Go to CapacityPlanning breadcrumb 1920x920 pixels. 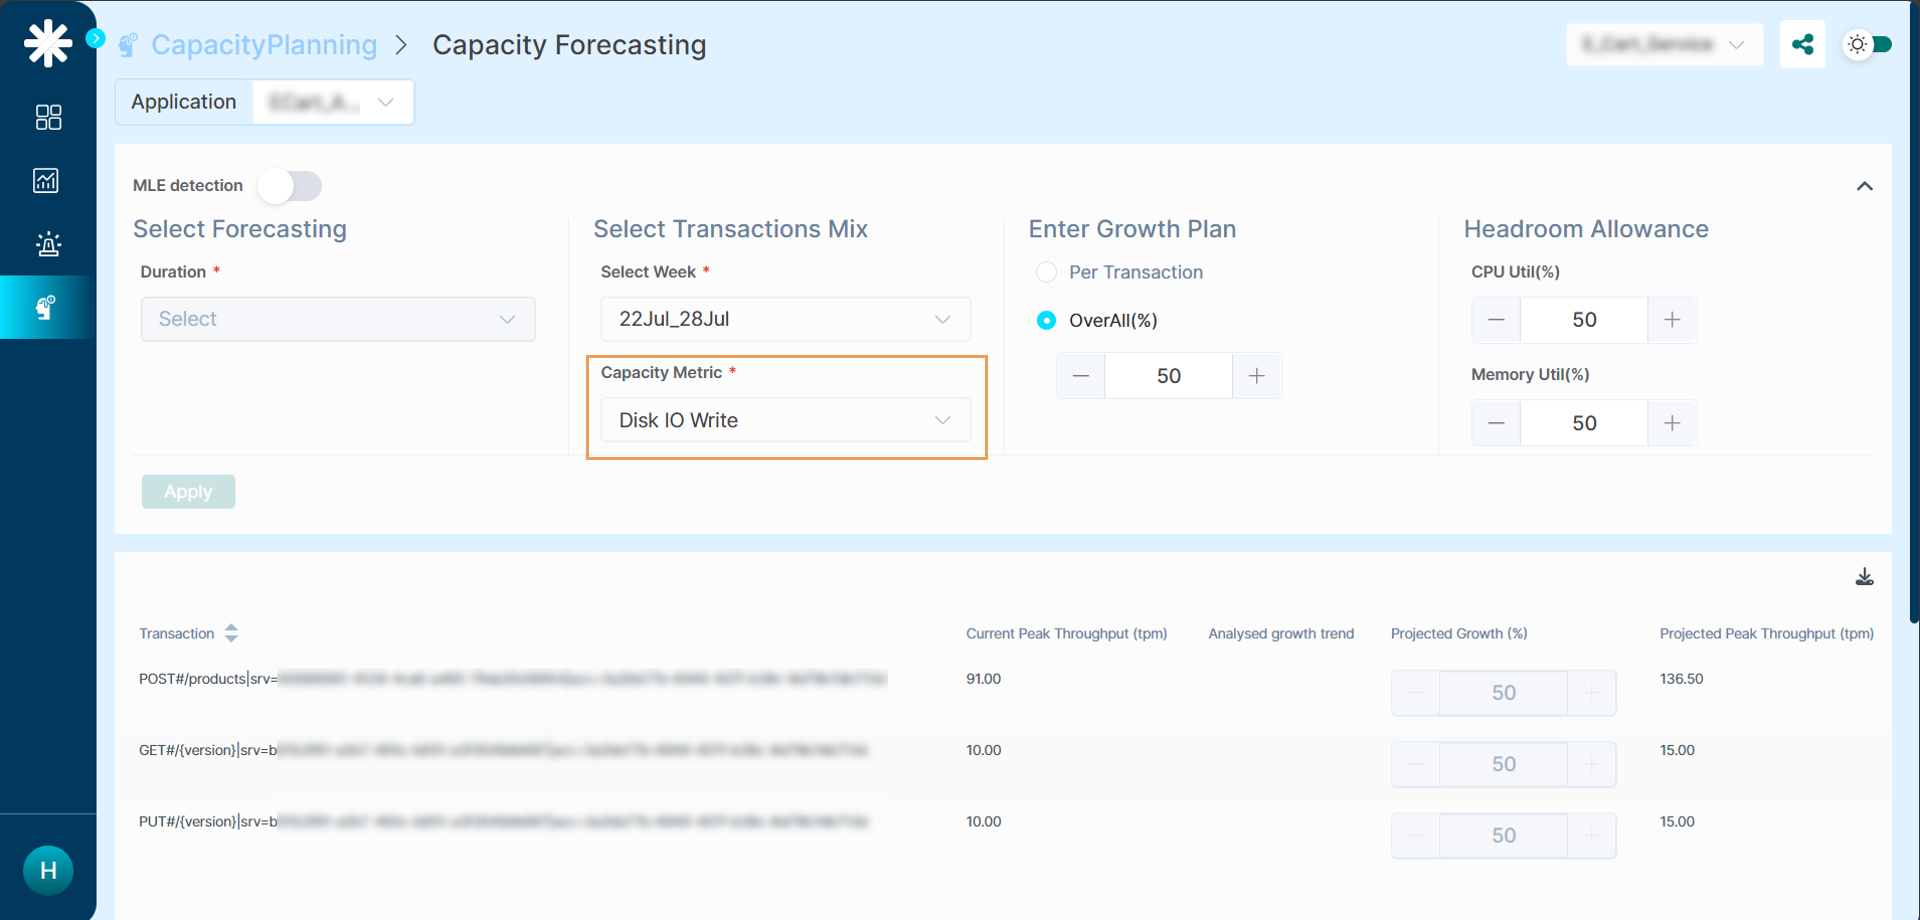(264, 45)
